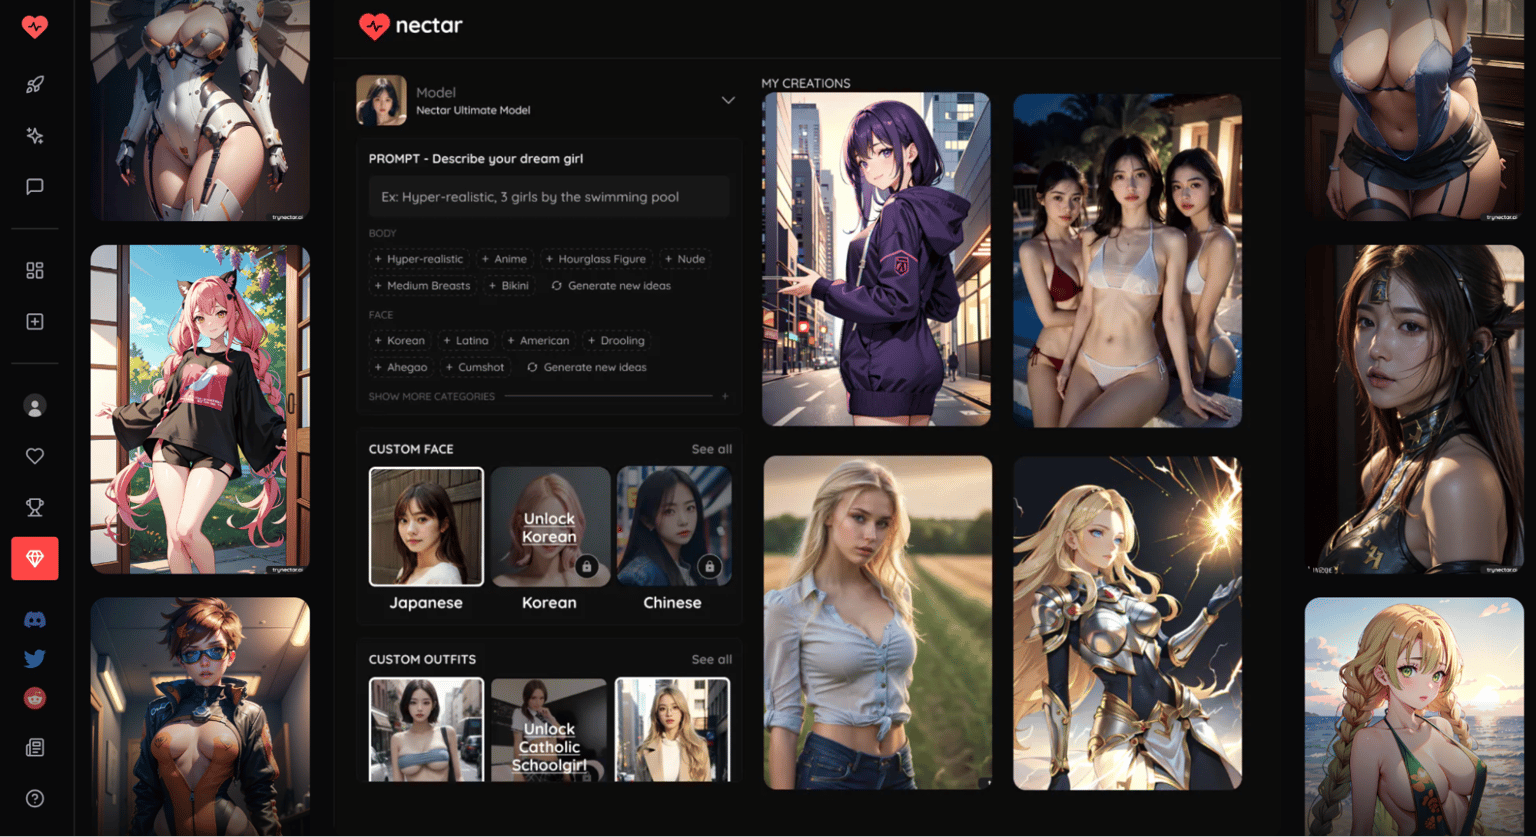
Task: Open the purple-haired hoodie girl creation
Action: [876, 259]
